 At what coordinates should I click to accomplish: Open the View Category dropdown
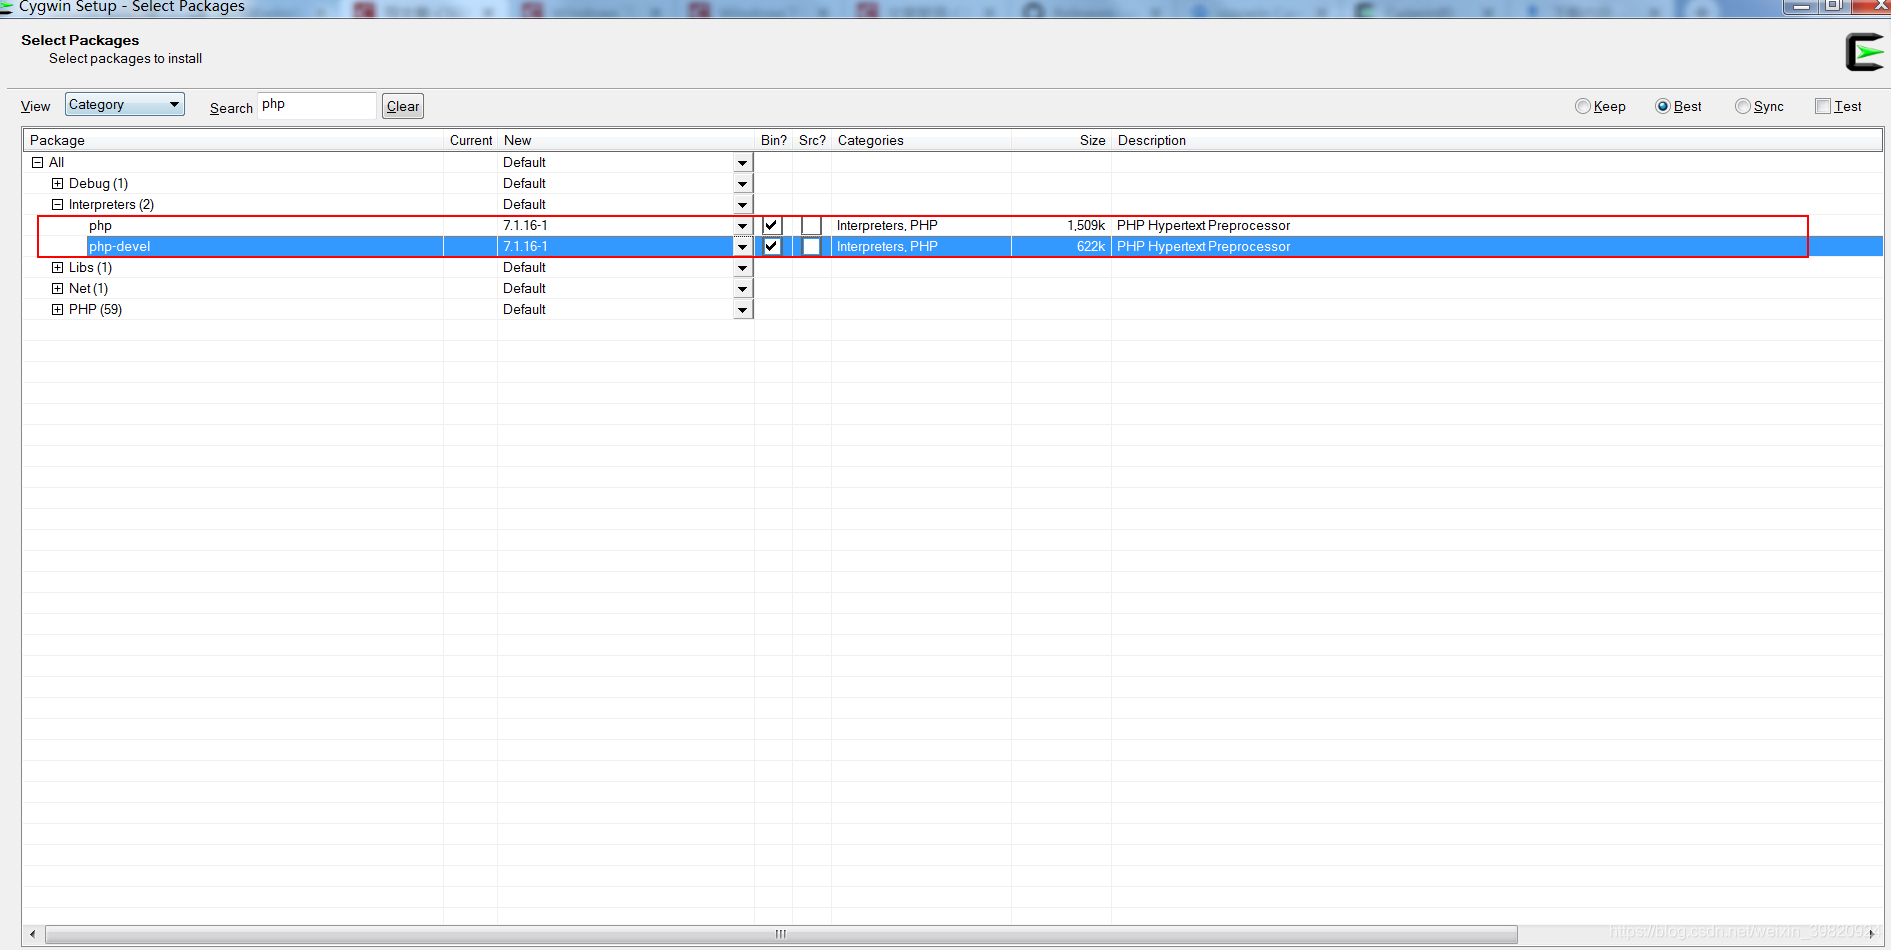click(125, 104)
